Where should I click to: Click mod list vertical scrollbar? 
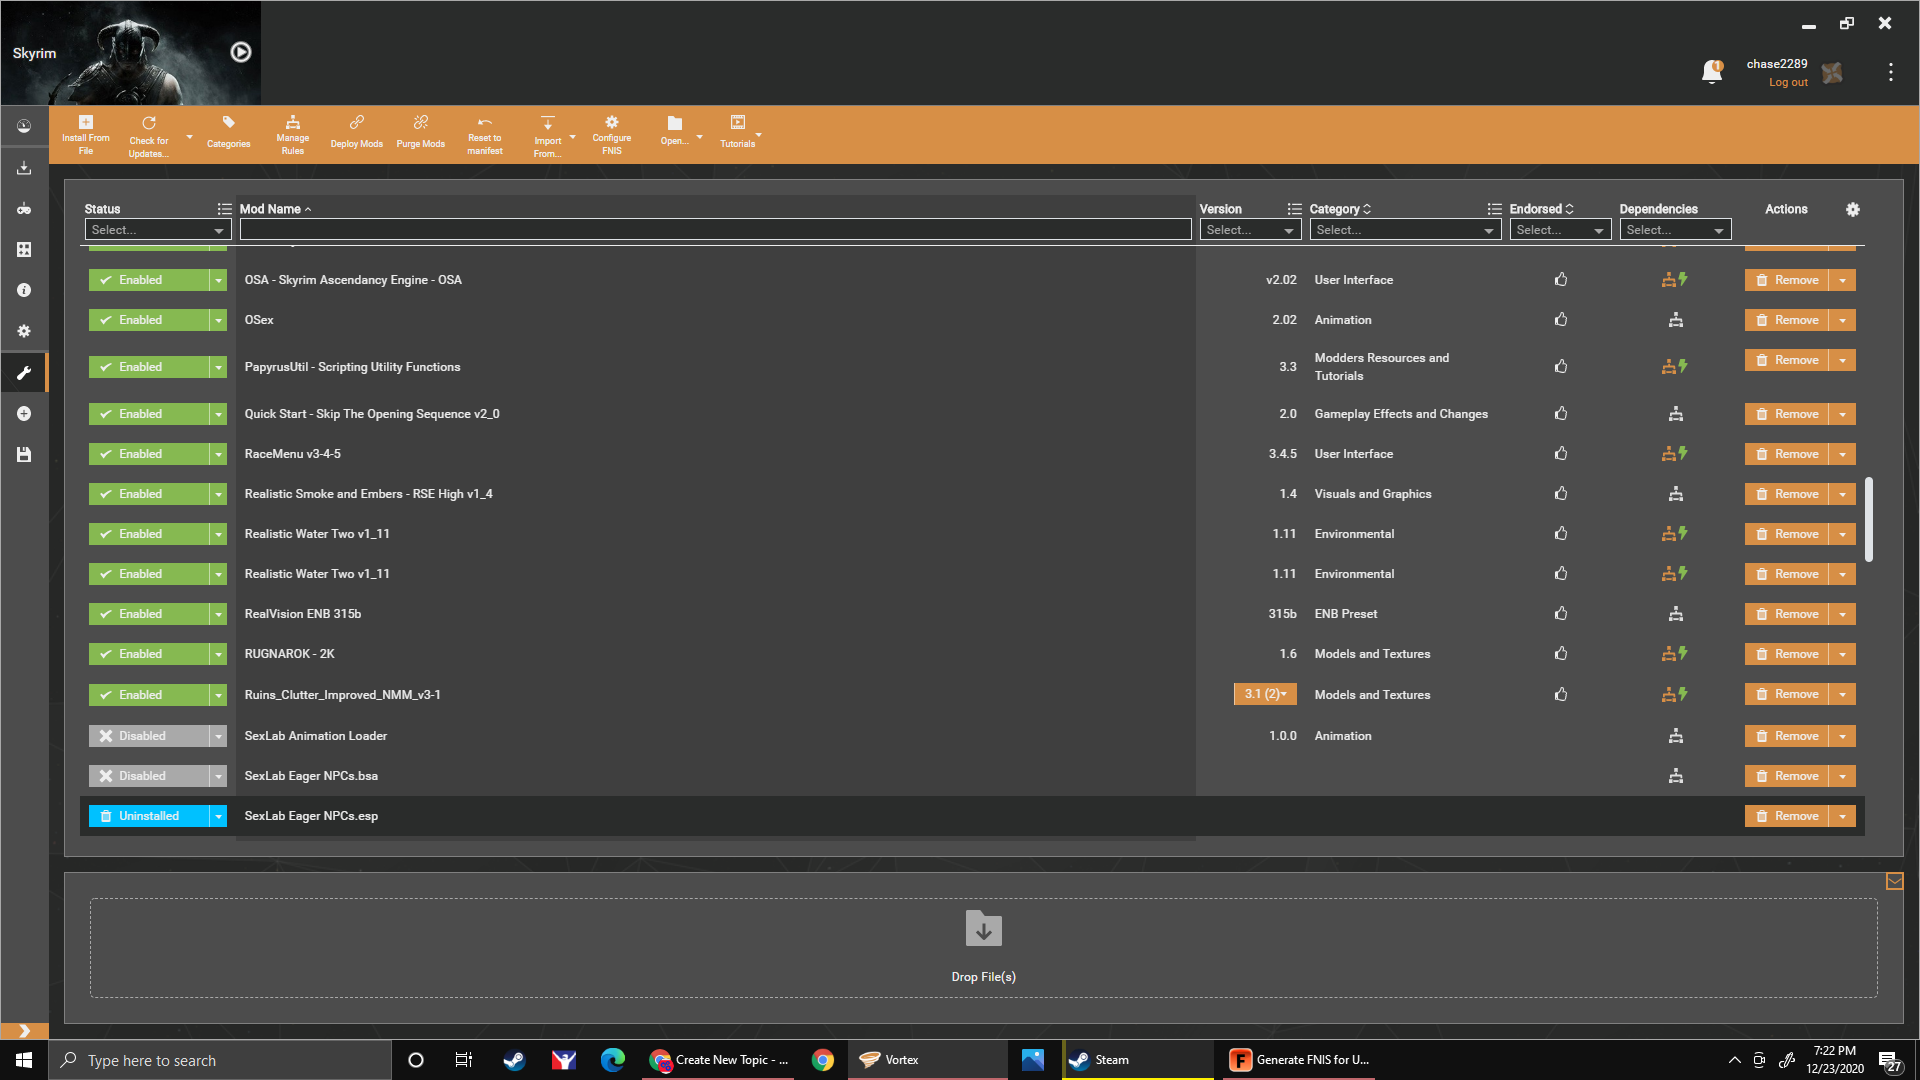coord(1868,519)
